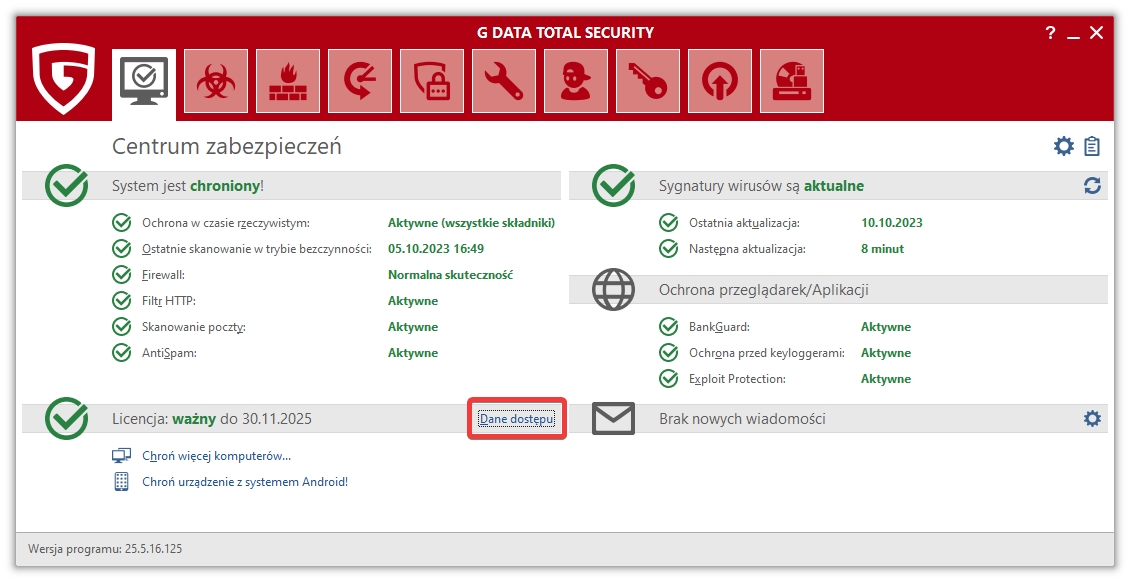The width and height of the screenshot is (1130, 582).
Task: Open Chroń urządzenie z systemem Android link
Action: pos(245,482)
